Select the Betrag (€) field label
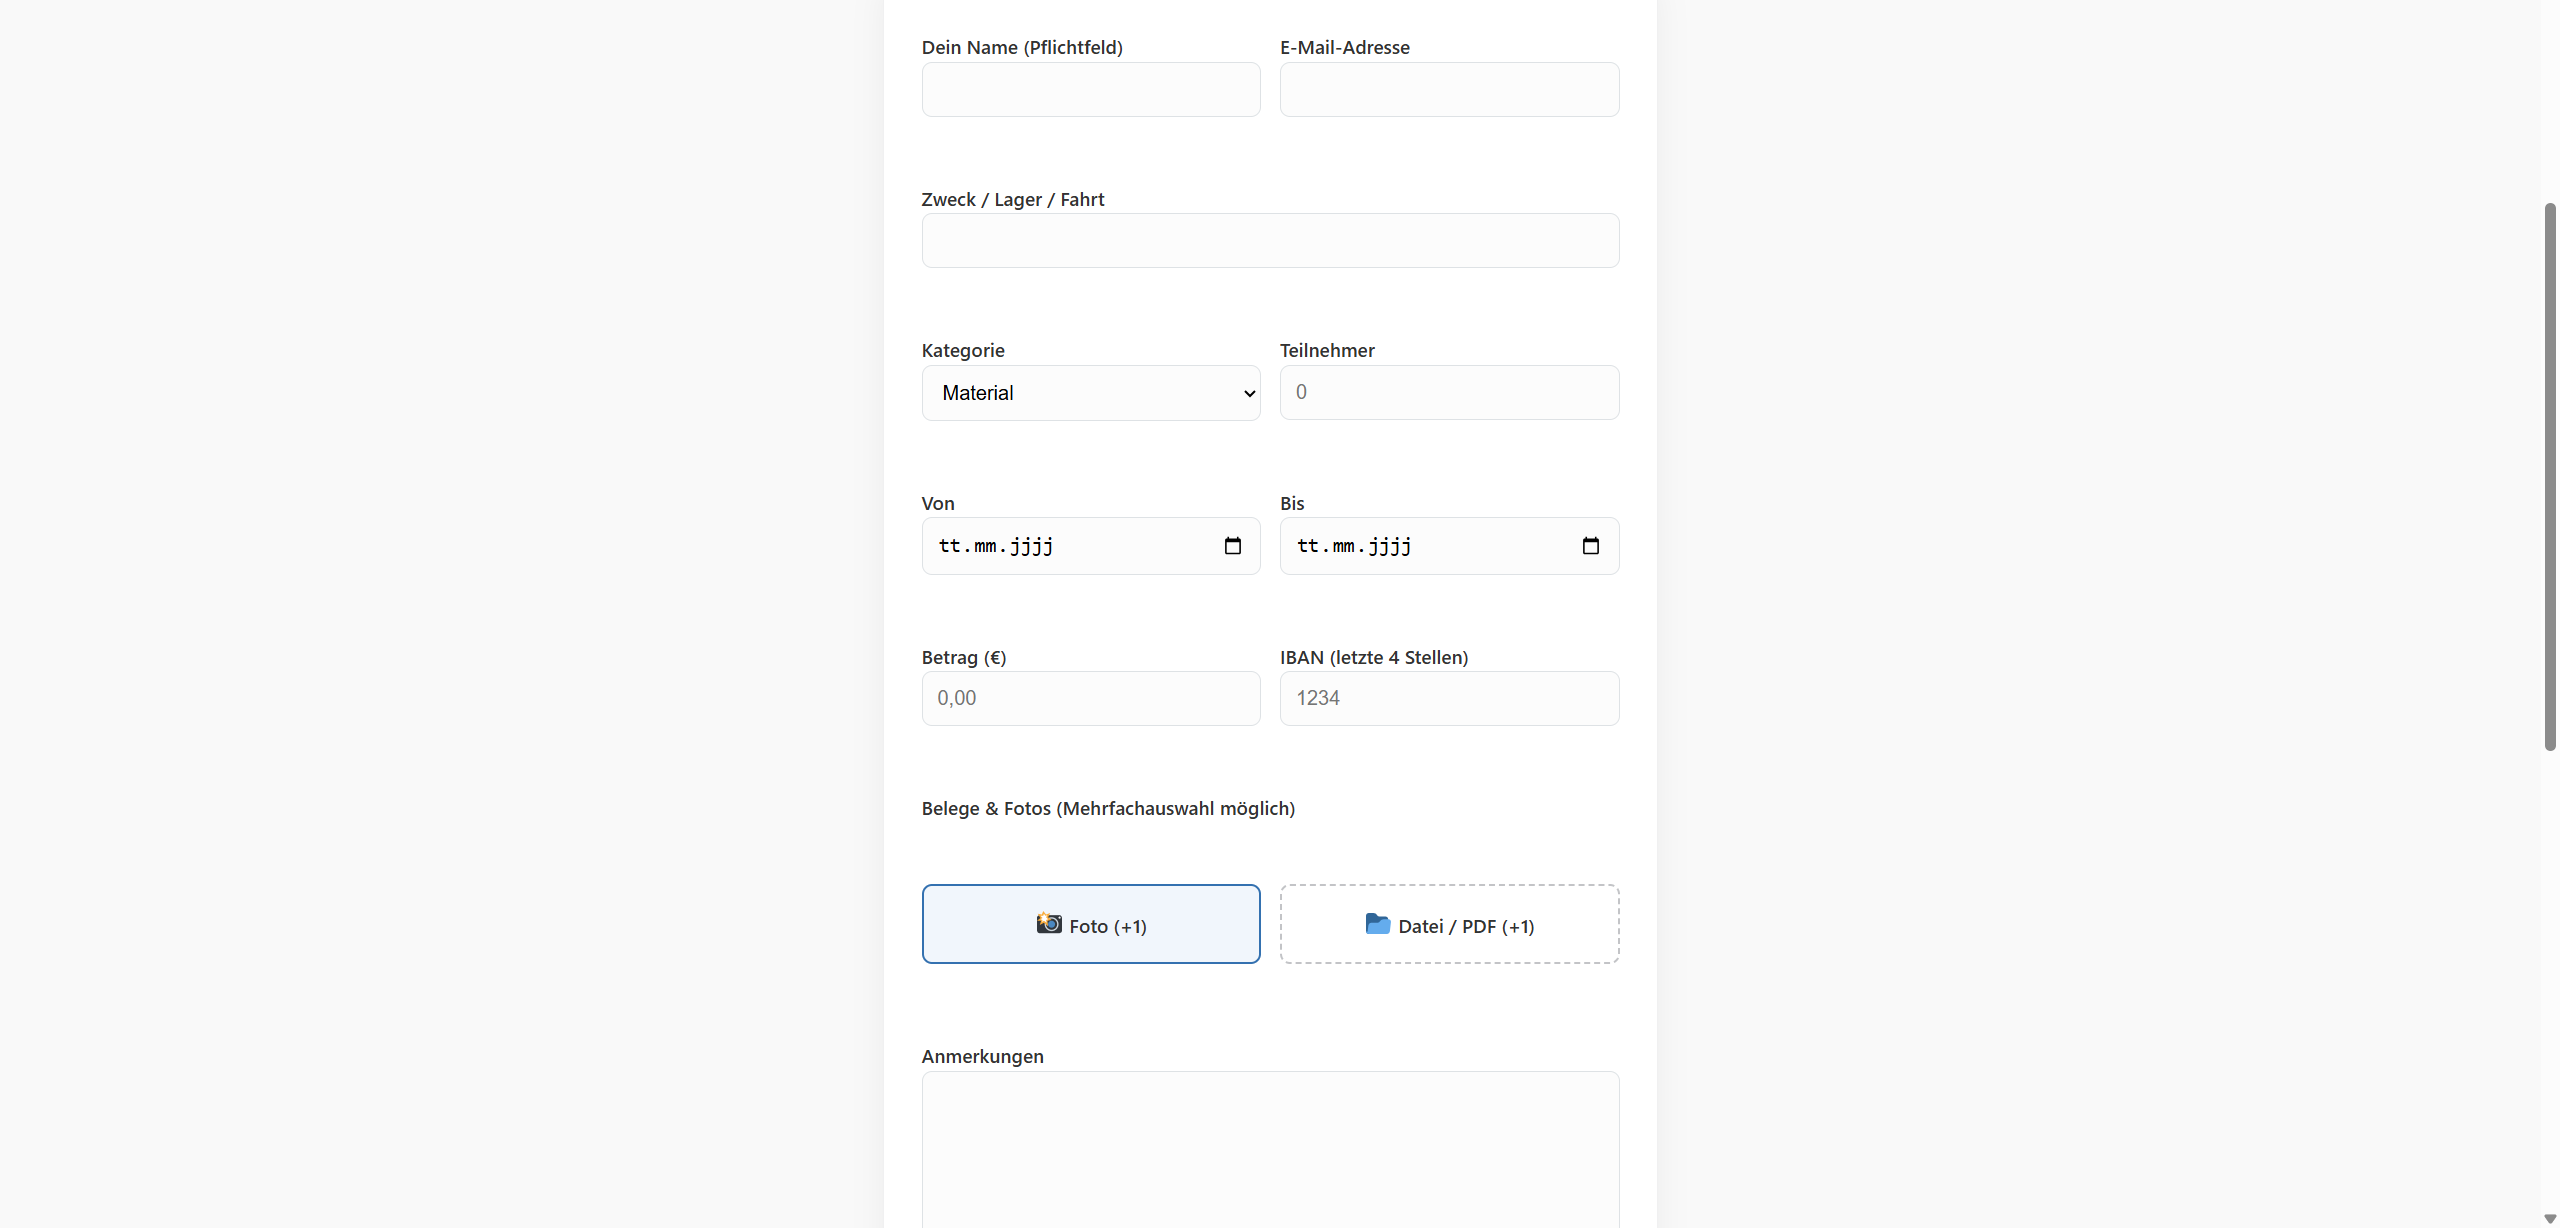This screenshot has height=1228, width=2560. 963,657
